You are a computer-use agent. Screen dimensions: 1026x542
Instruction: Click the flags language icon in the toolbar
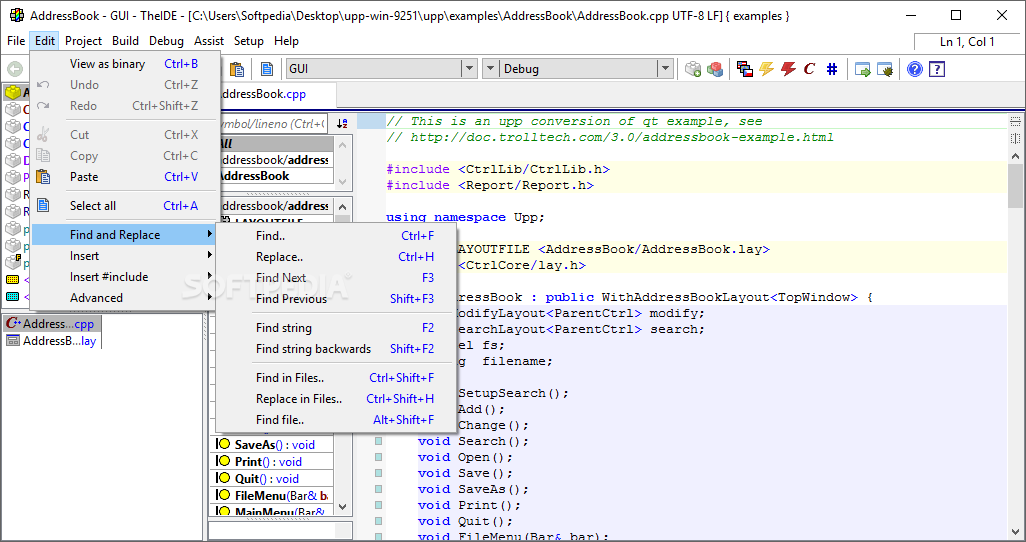(745, 69)
